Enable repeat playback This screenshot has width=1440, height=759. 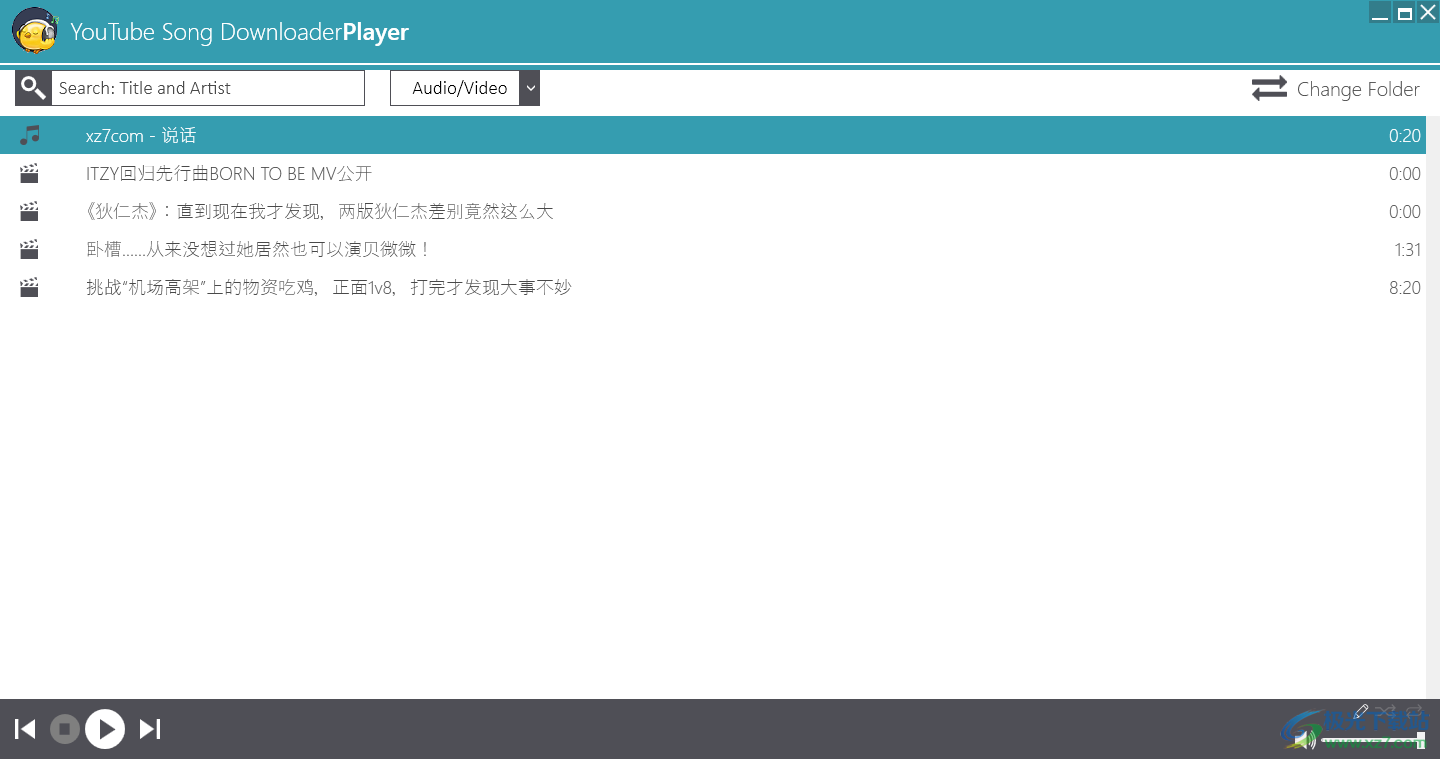[x=1413, y=711]
